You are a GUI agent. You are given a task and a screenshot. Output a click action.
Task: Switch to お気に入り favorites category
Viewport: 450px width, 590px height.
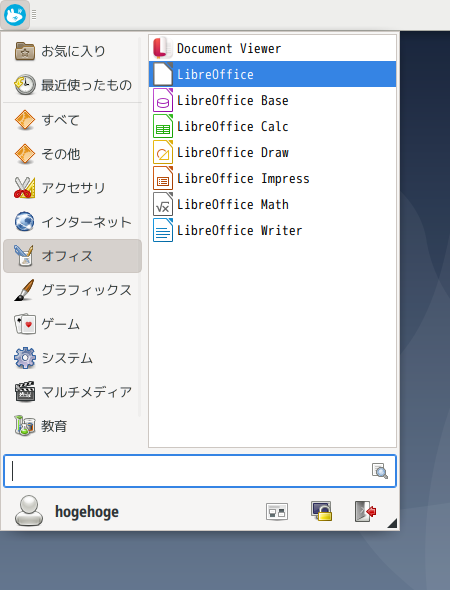point(73,51)
